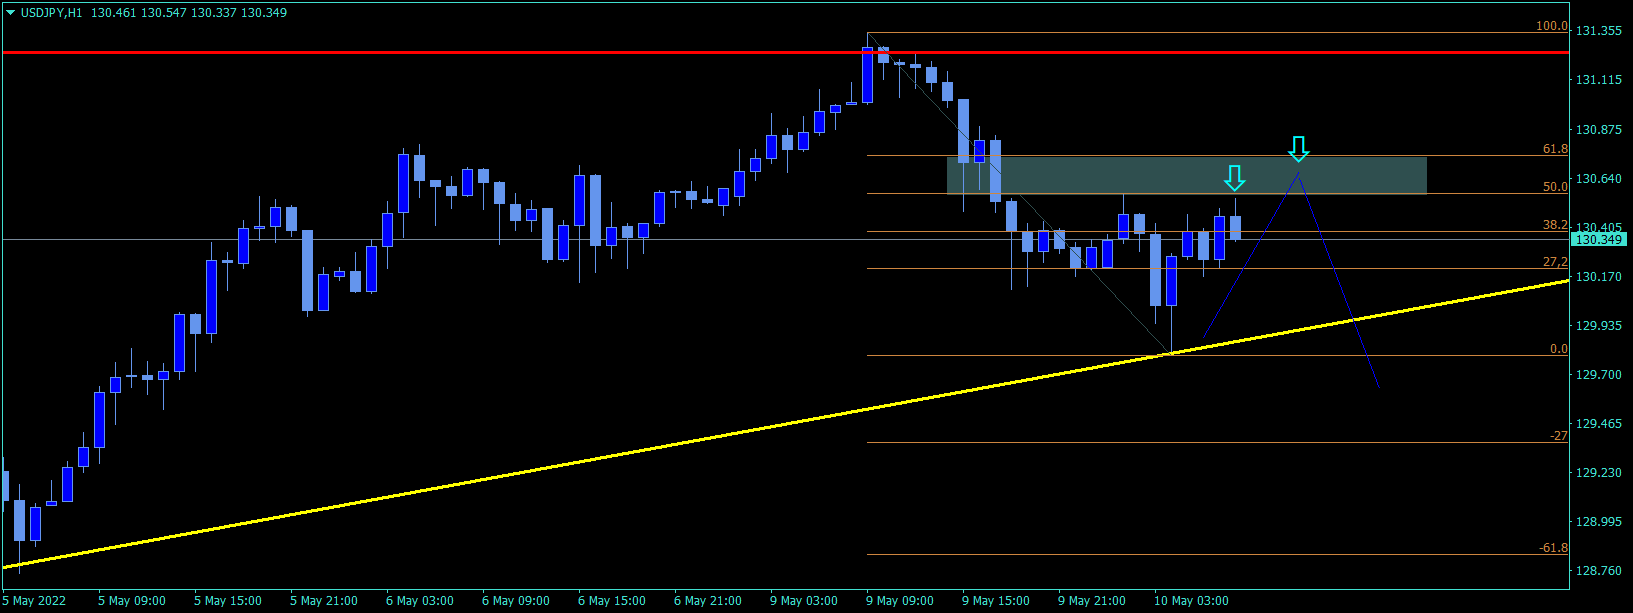Image resolution: width=1633 pixels, height=613 pixels.
Task: Select the Fibonacci 27.2 level label
Action: click(1555, 262)
